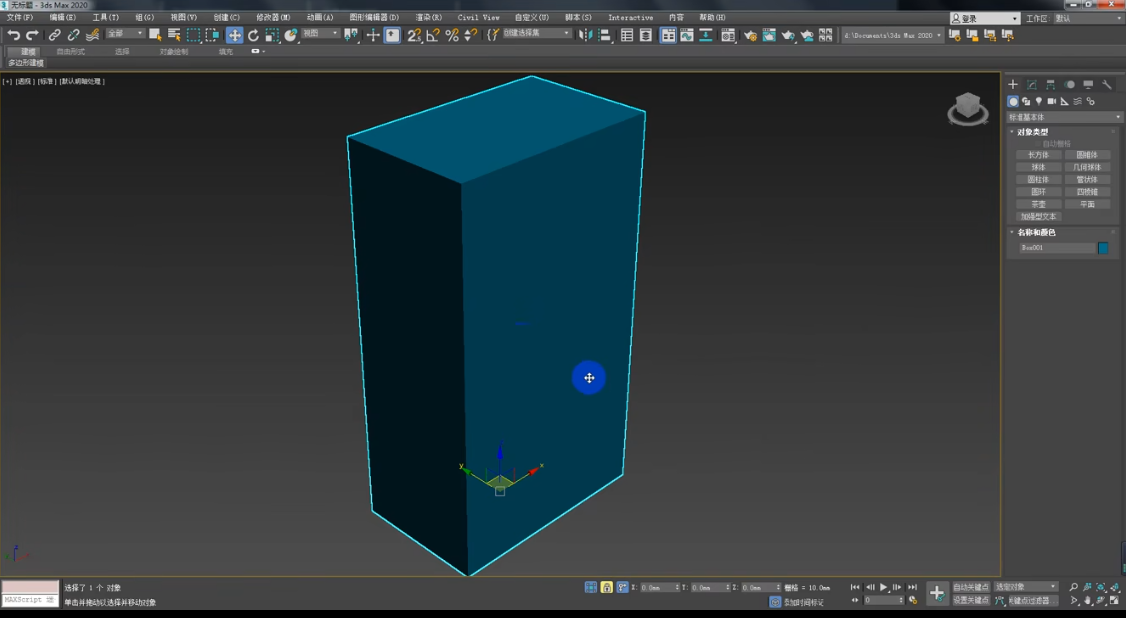Open Select by Name list icon
The width and height of the screenshot is (1126, 618).
point(174,34)
